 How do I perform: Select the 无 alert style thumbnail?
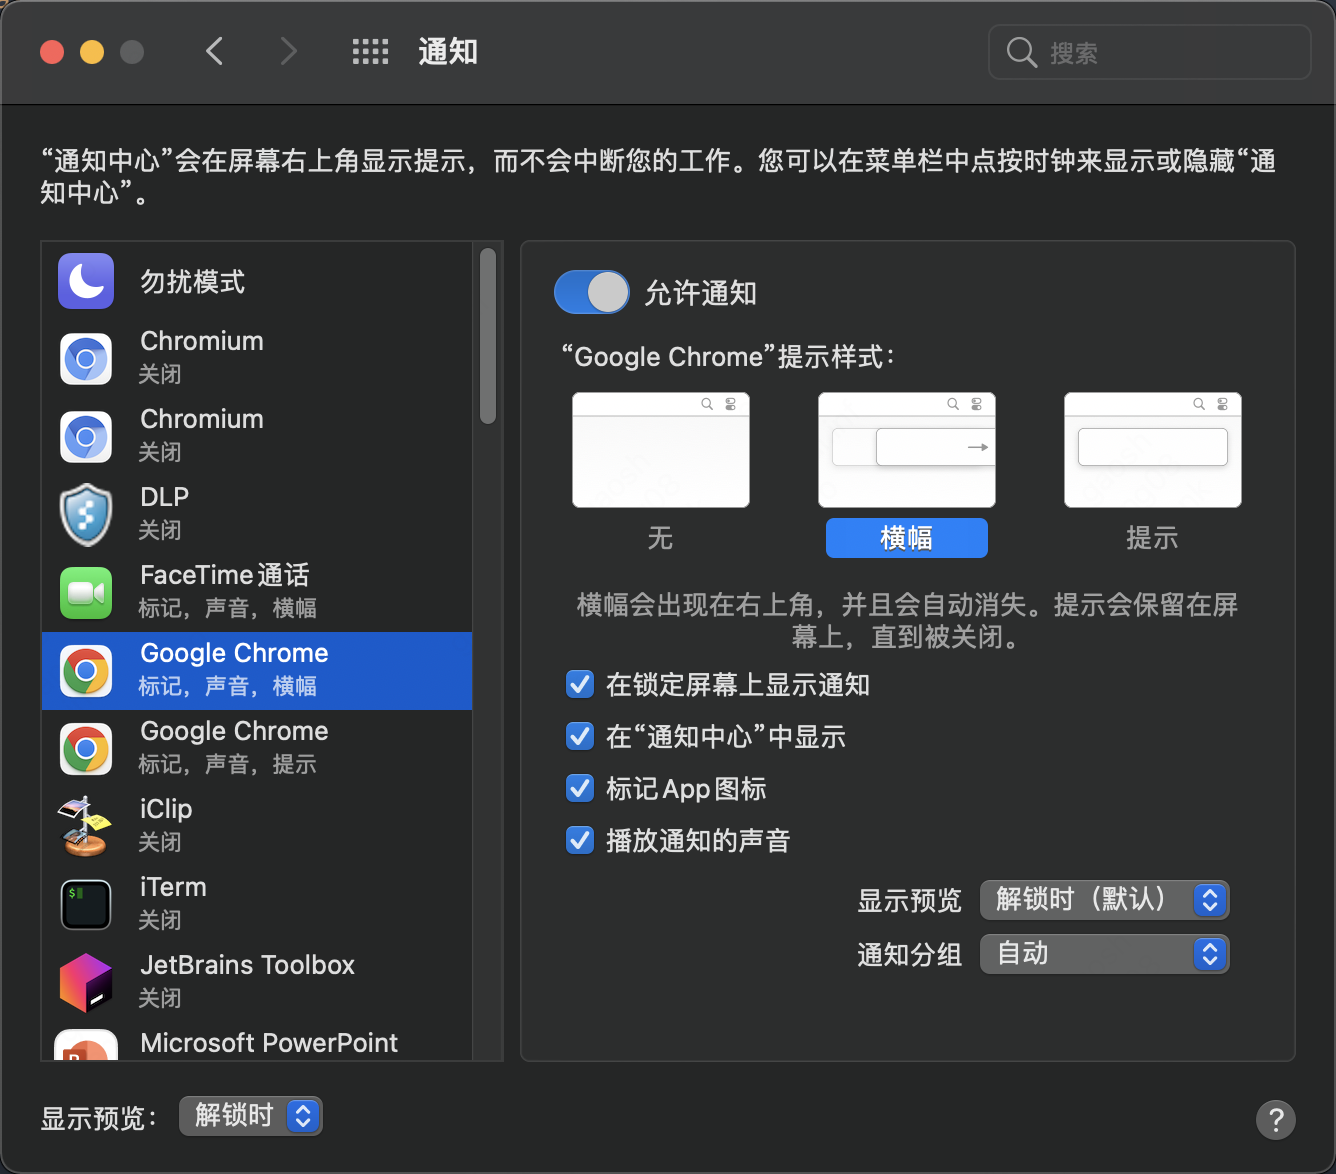[x=661, y=450]
